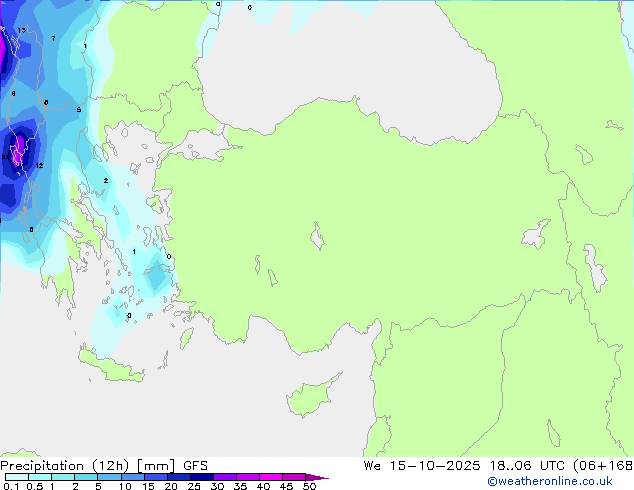Click the legend label '40'
This screenshot has width=634, height=490.
[263, 486]
